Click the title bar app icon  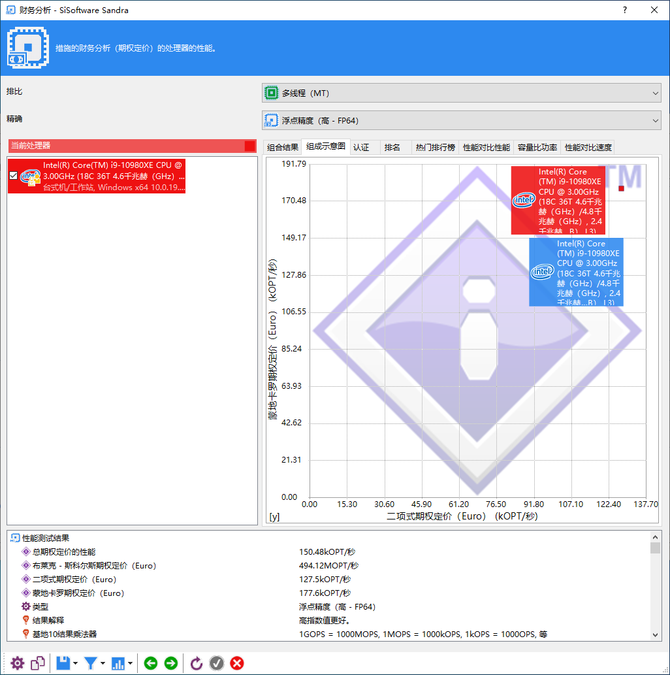click(x=11, y=10)
